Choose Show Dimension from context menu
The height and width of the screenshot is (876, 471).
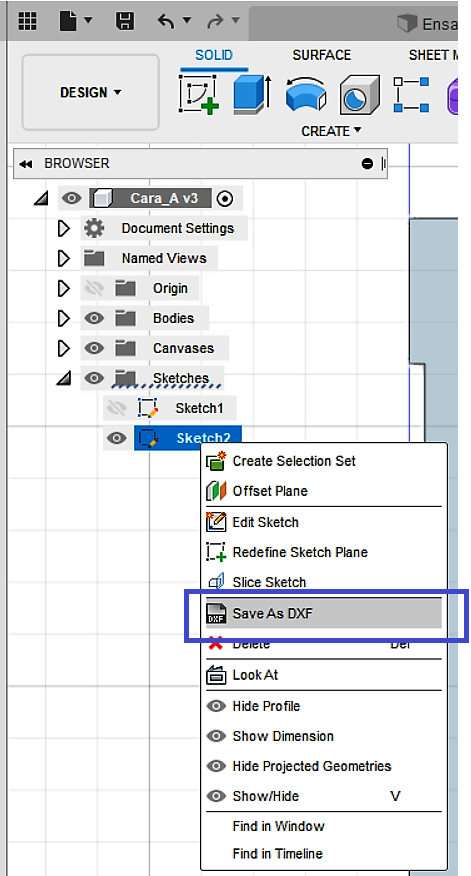pyautogui.click(x=323, y=736)
